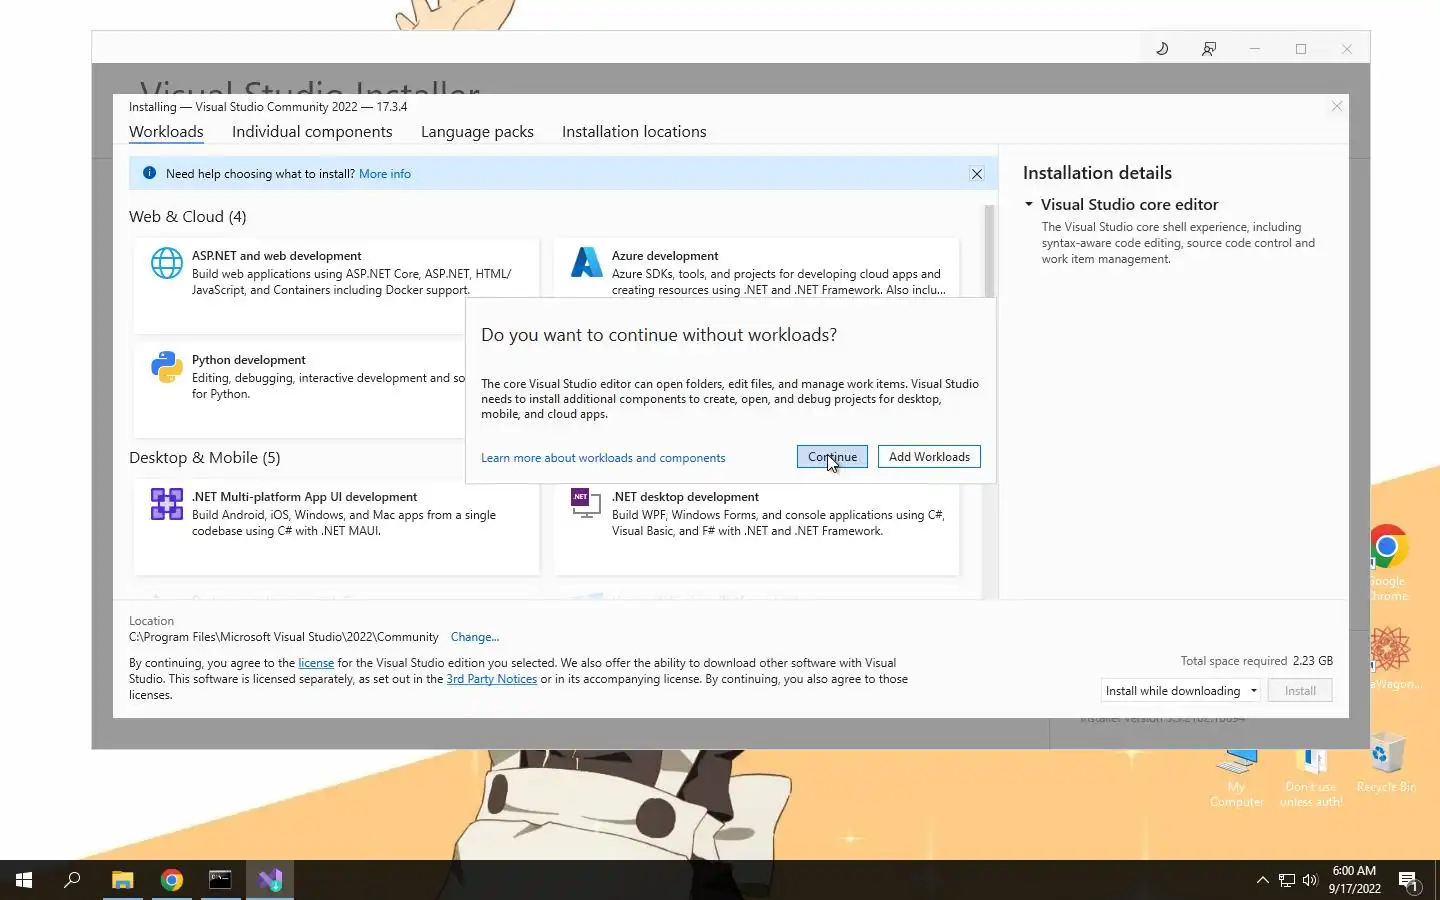This screenshot has width=1440, height=900.
Task: Open the license link
Action: click(x=316, y=663)
